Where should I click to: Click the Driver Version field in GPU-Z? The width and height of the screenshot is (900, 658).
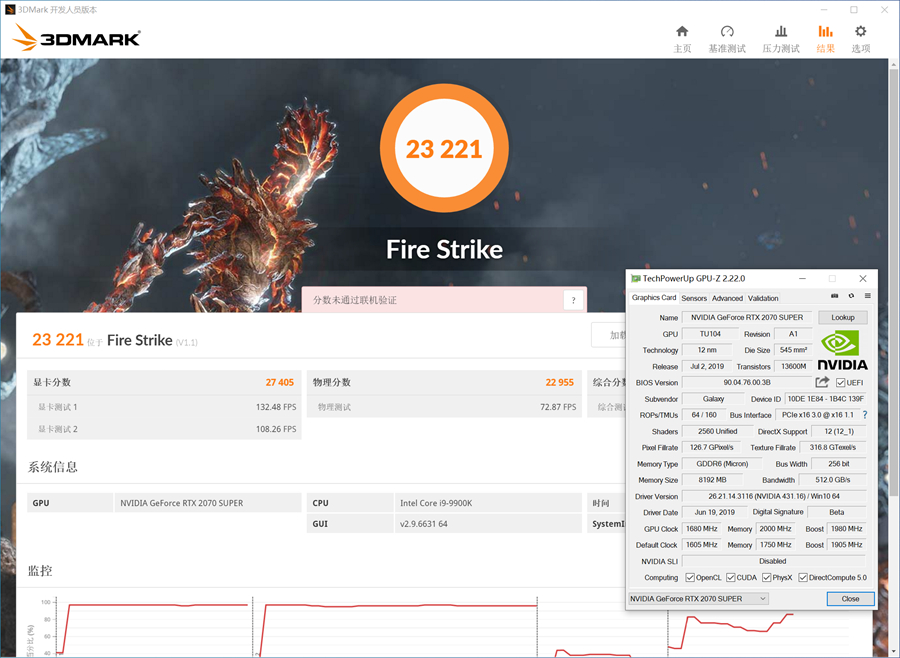click(774, 496)
